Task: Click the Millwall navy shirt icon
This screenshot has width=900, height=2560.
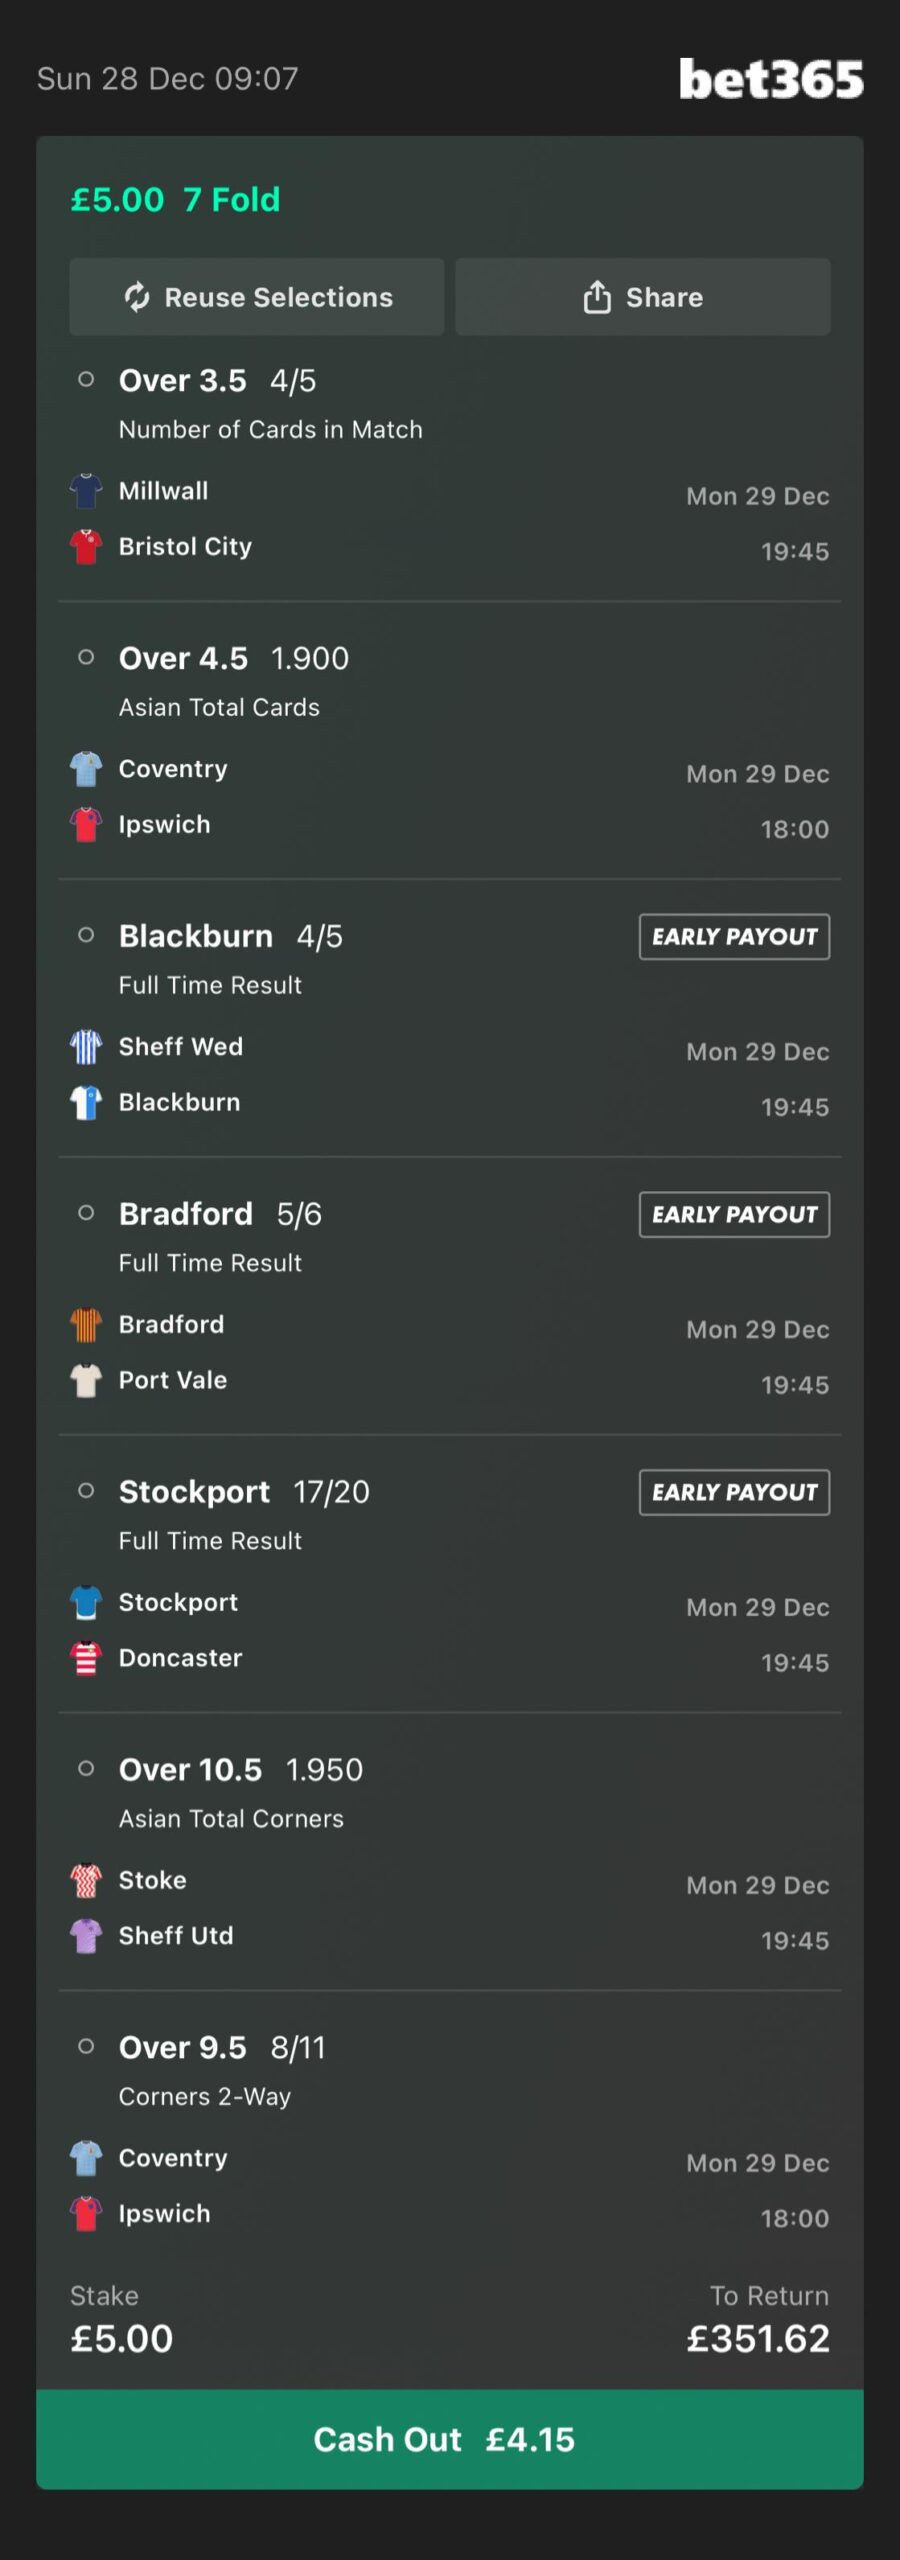Action: pyautogui.click(x=86, y=491)
